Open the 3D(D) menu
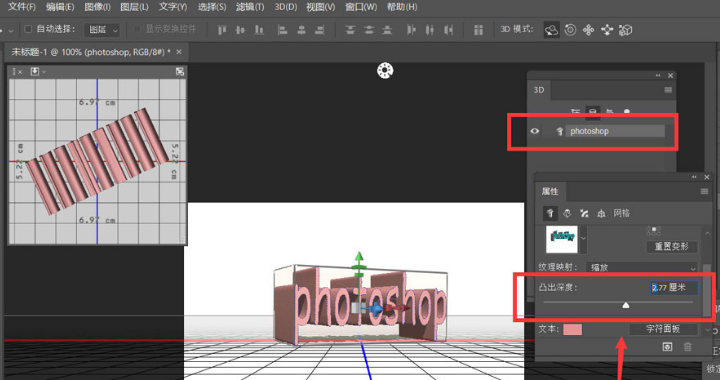 click(x=286, y=7)
